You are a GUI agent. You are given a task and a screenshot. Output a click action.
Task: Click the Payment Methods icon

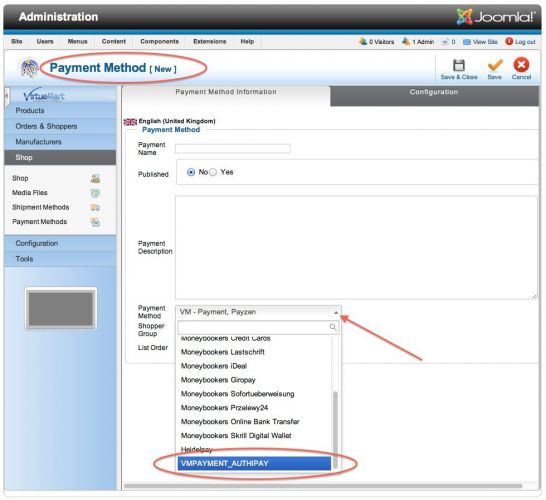(x=95, y=222)
